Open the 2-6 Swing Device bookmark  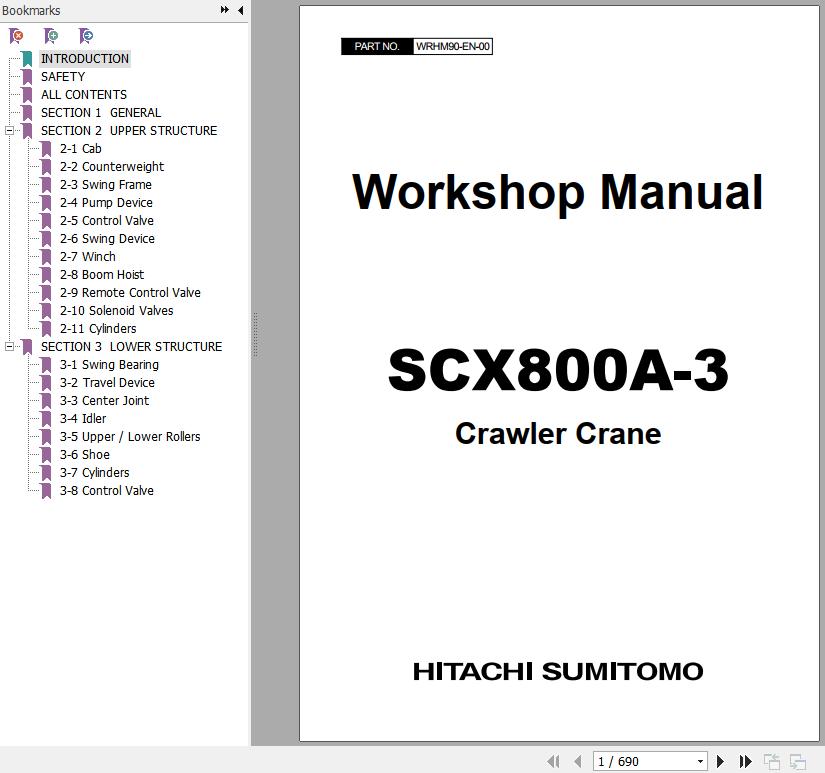coord(107,239)
